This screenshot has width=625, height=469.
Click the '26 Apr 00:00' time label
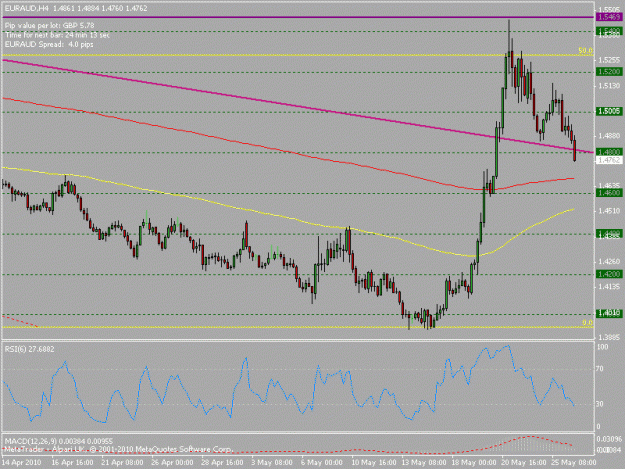172,463
